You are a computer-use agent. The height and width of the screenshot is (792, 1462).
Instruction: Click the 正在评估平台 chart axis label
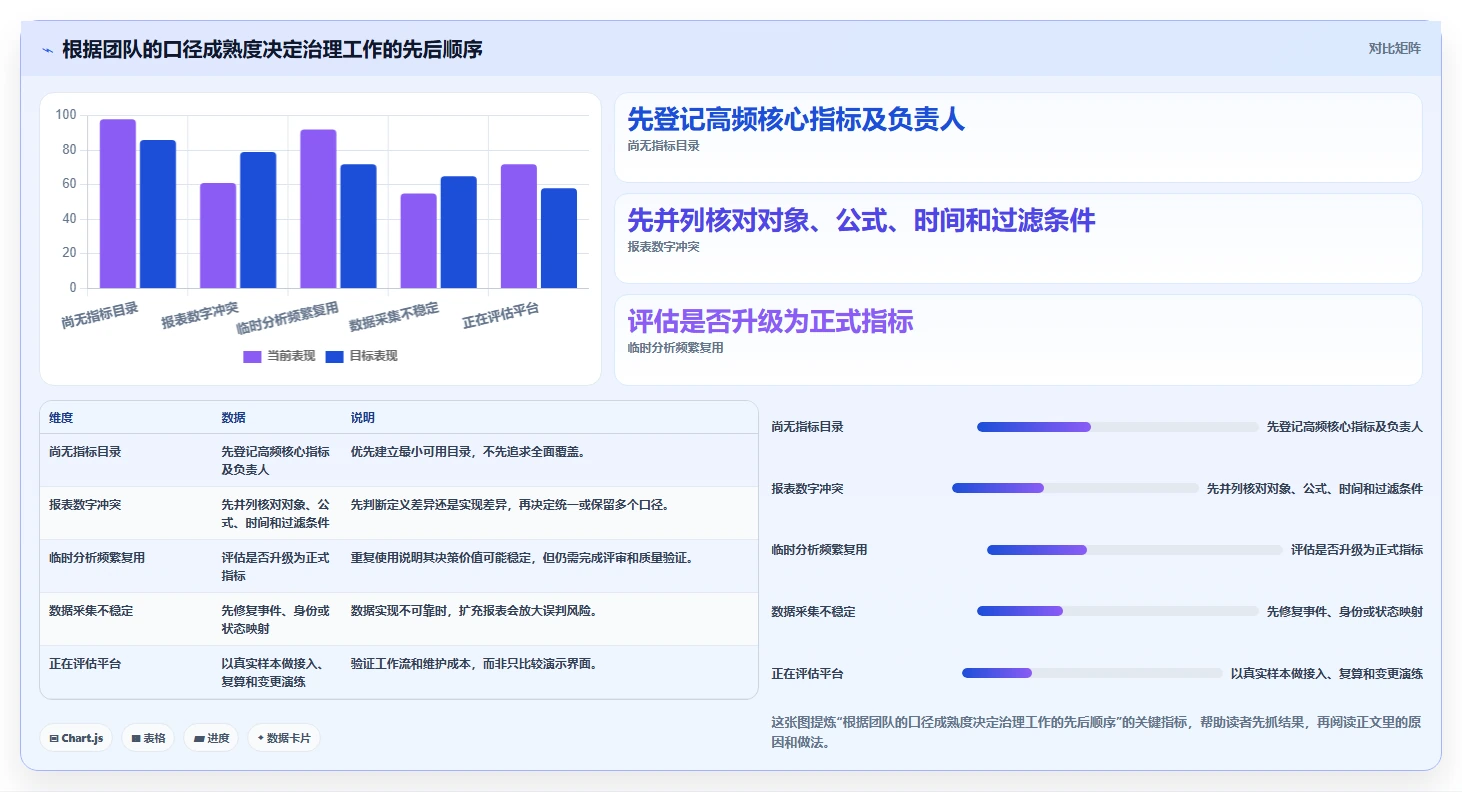501,316
